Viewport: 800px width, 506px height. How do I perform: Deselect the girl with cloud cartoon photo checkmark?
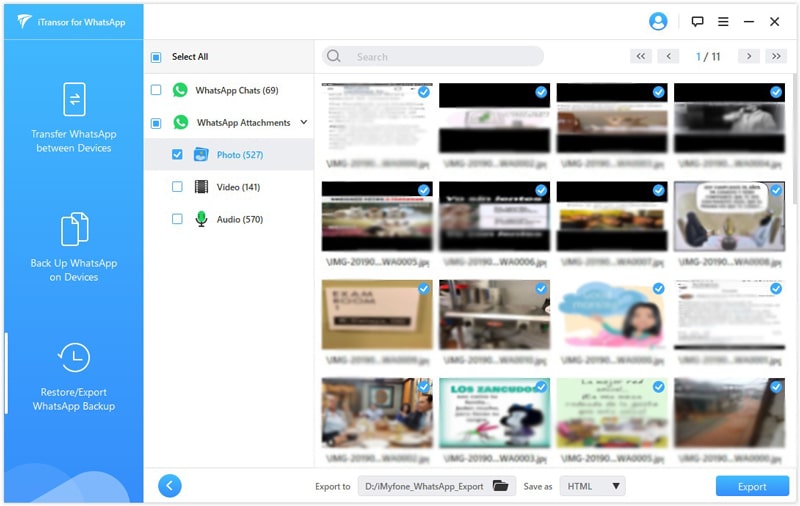click(x=659, y=289)
